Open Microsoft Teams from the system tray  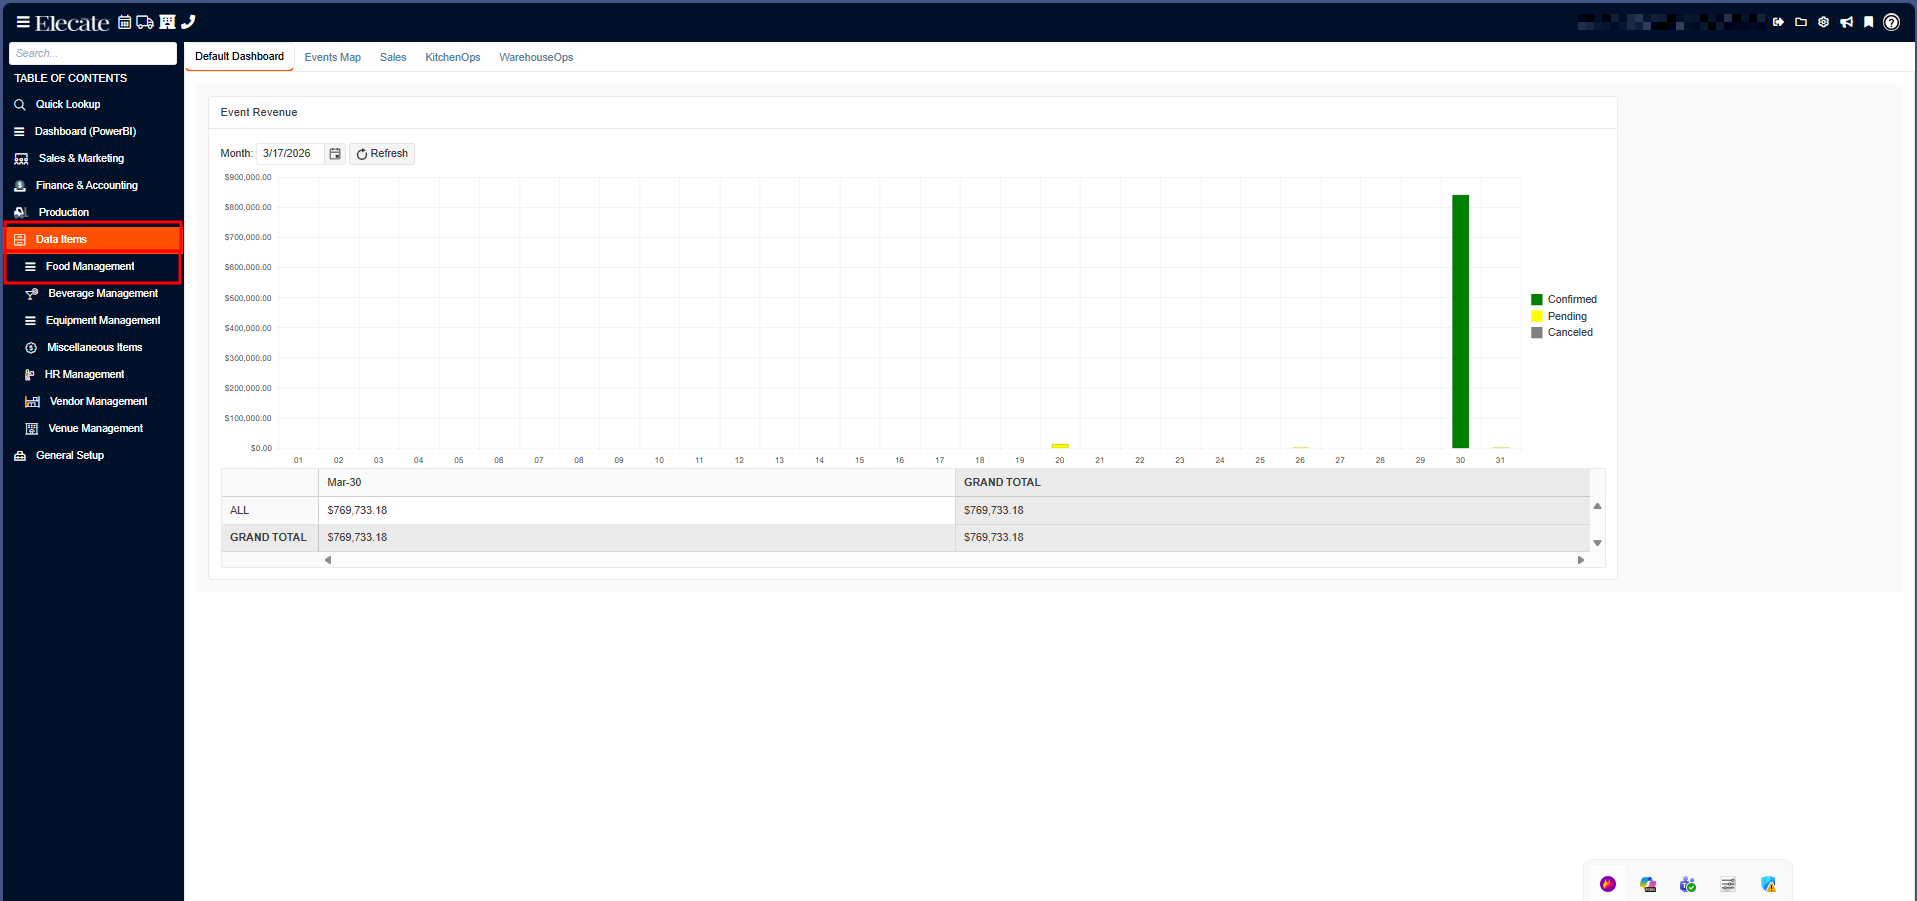(1688, 884)
